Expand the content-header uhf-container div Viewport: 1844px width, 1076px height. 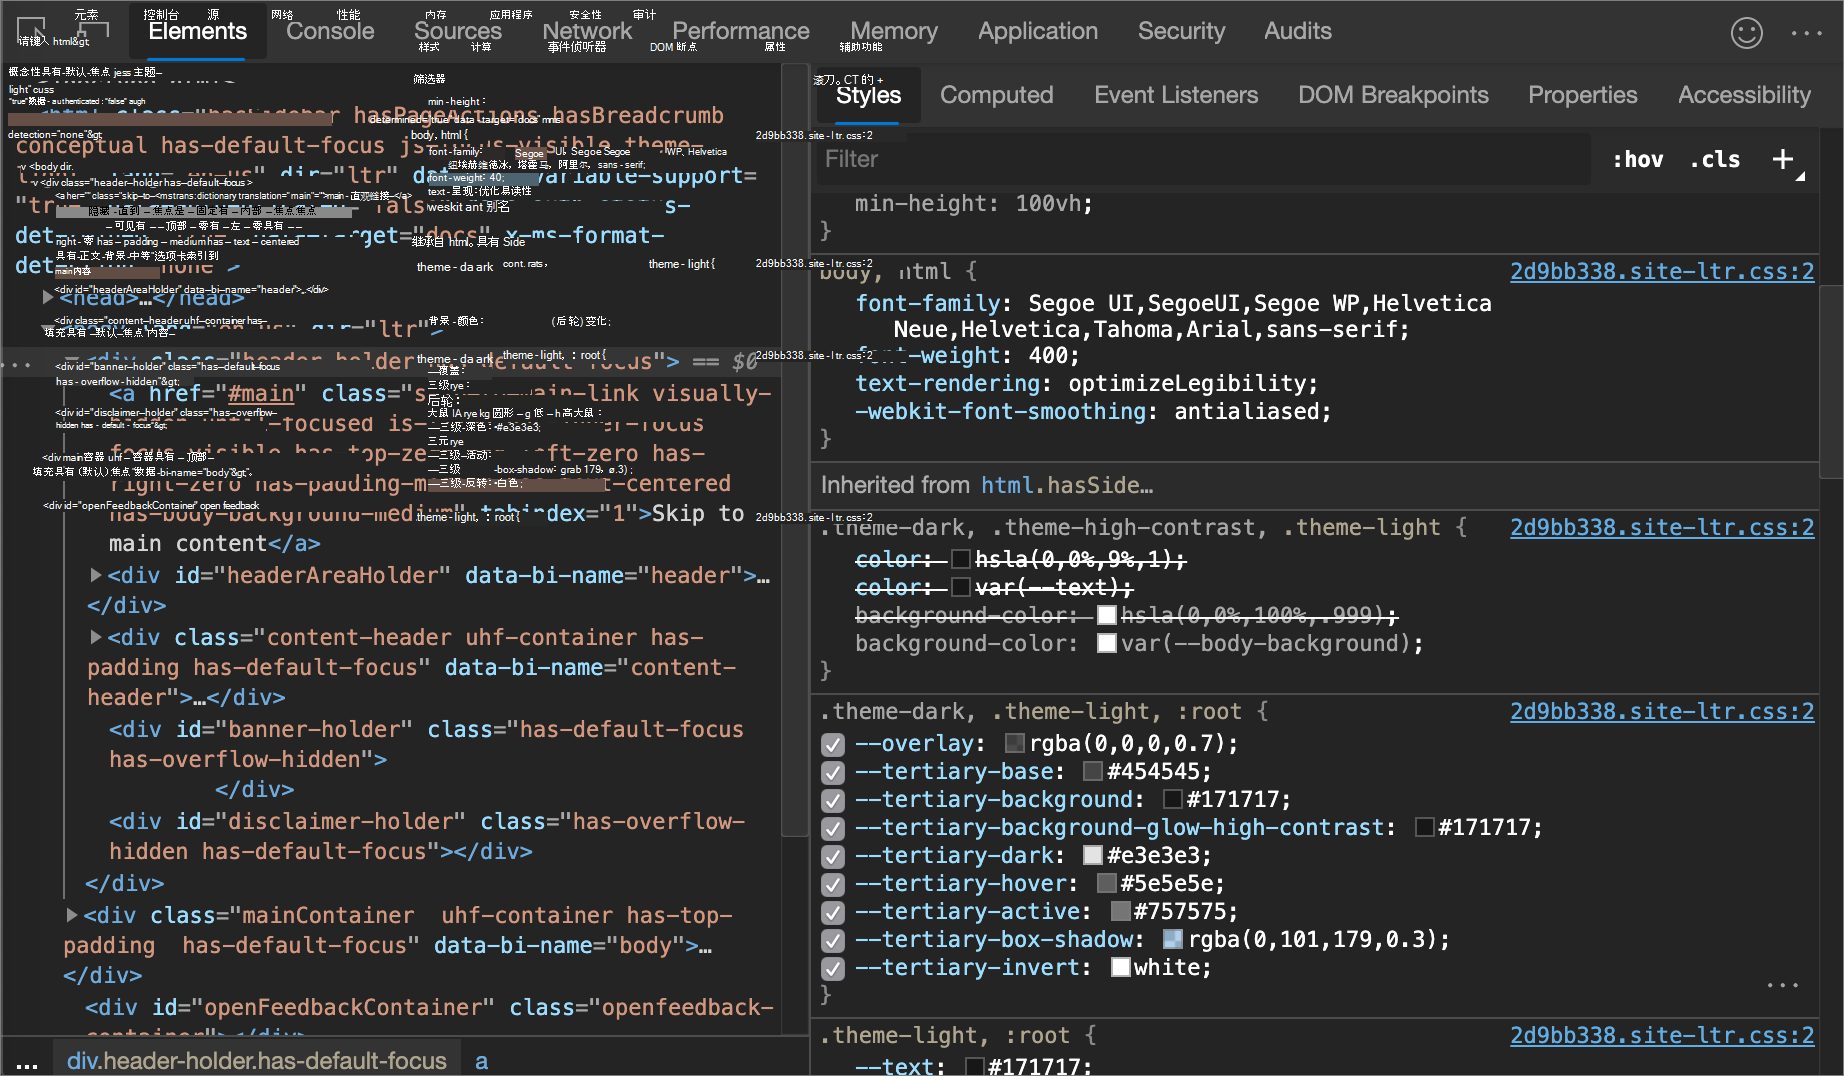click(96, 637)
